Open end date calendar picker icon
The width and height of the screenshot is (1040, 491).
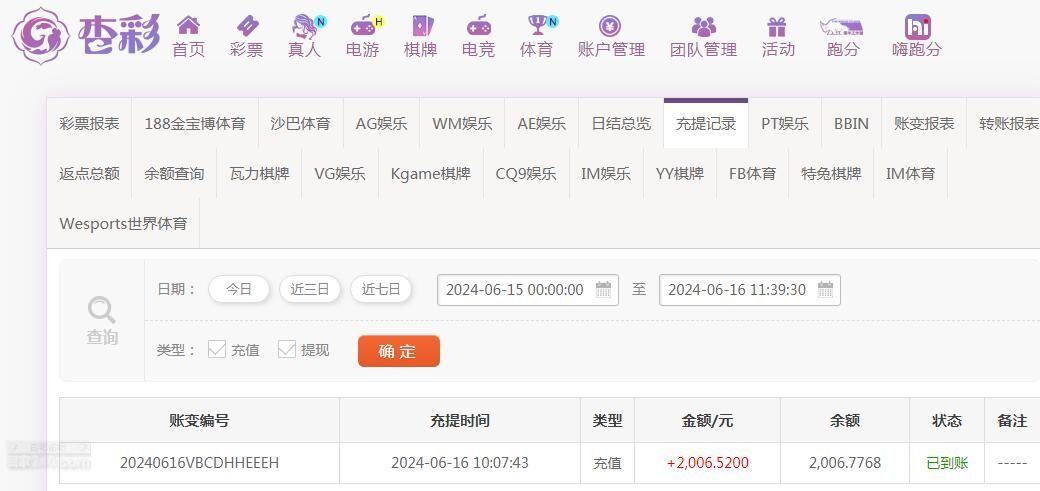(x=825, y=289)
